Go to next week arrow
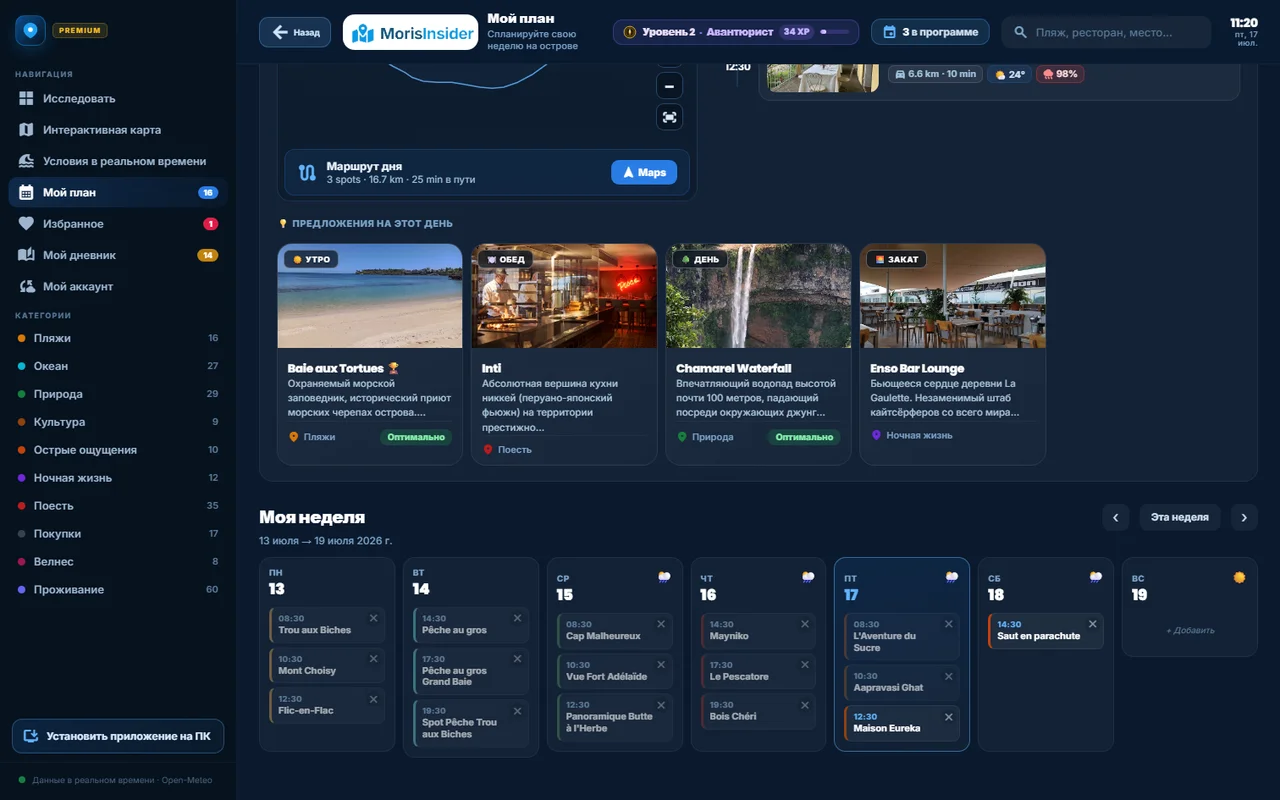The image size is (1280, 800). coord(1244,517)
